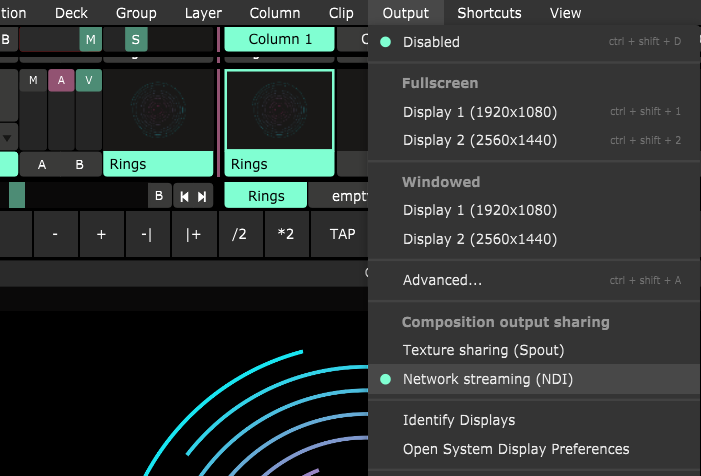Screen dimensions: 701x476
Task: Click the green crossfader handle
Action: point(17,195)
